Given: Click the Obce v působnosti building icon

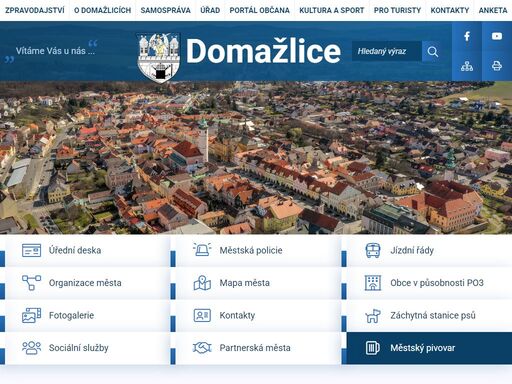Looking at the screenshot, I should tap(373, 283).
